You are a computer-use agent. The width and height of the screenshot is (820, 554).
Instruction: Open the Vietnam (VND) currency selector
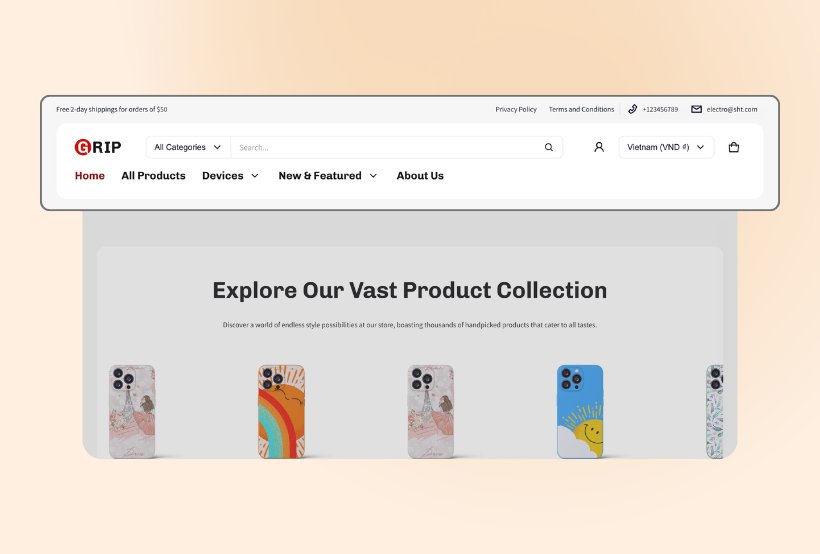click(666, 147)
